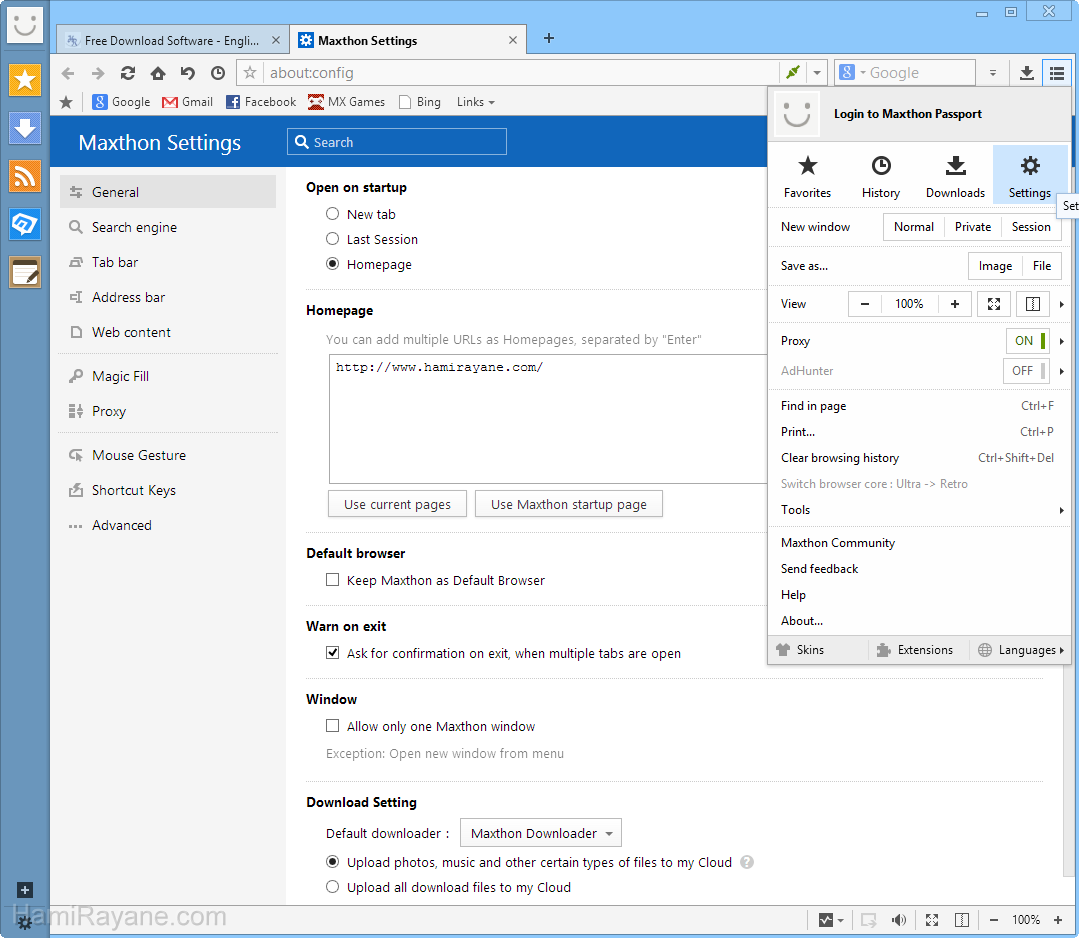Check Allow only one Maxthon window
This screenshot has width=1079, height=938.
click(332, 726)
